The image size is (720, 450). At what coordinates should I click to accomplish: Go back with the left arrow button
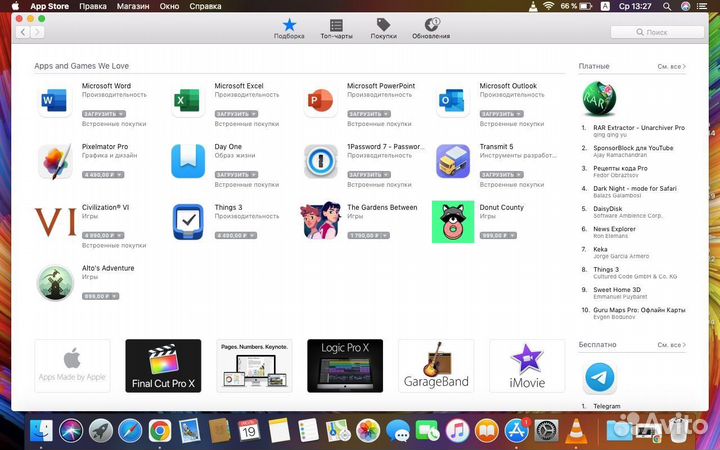[23, 32]
